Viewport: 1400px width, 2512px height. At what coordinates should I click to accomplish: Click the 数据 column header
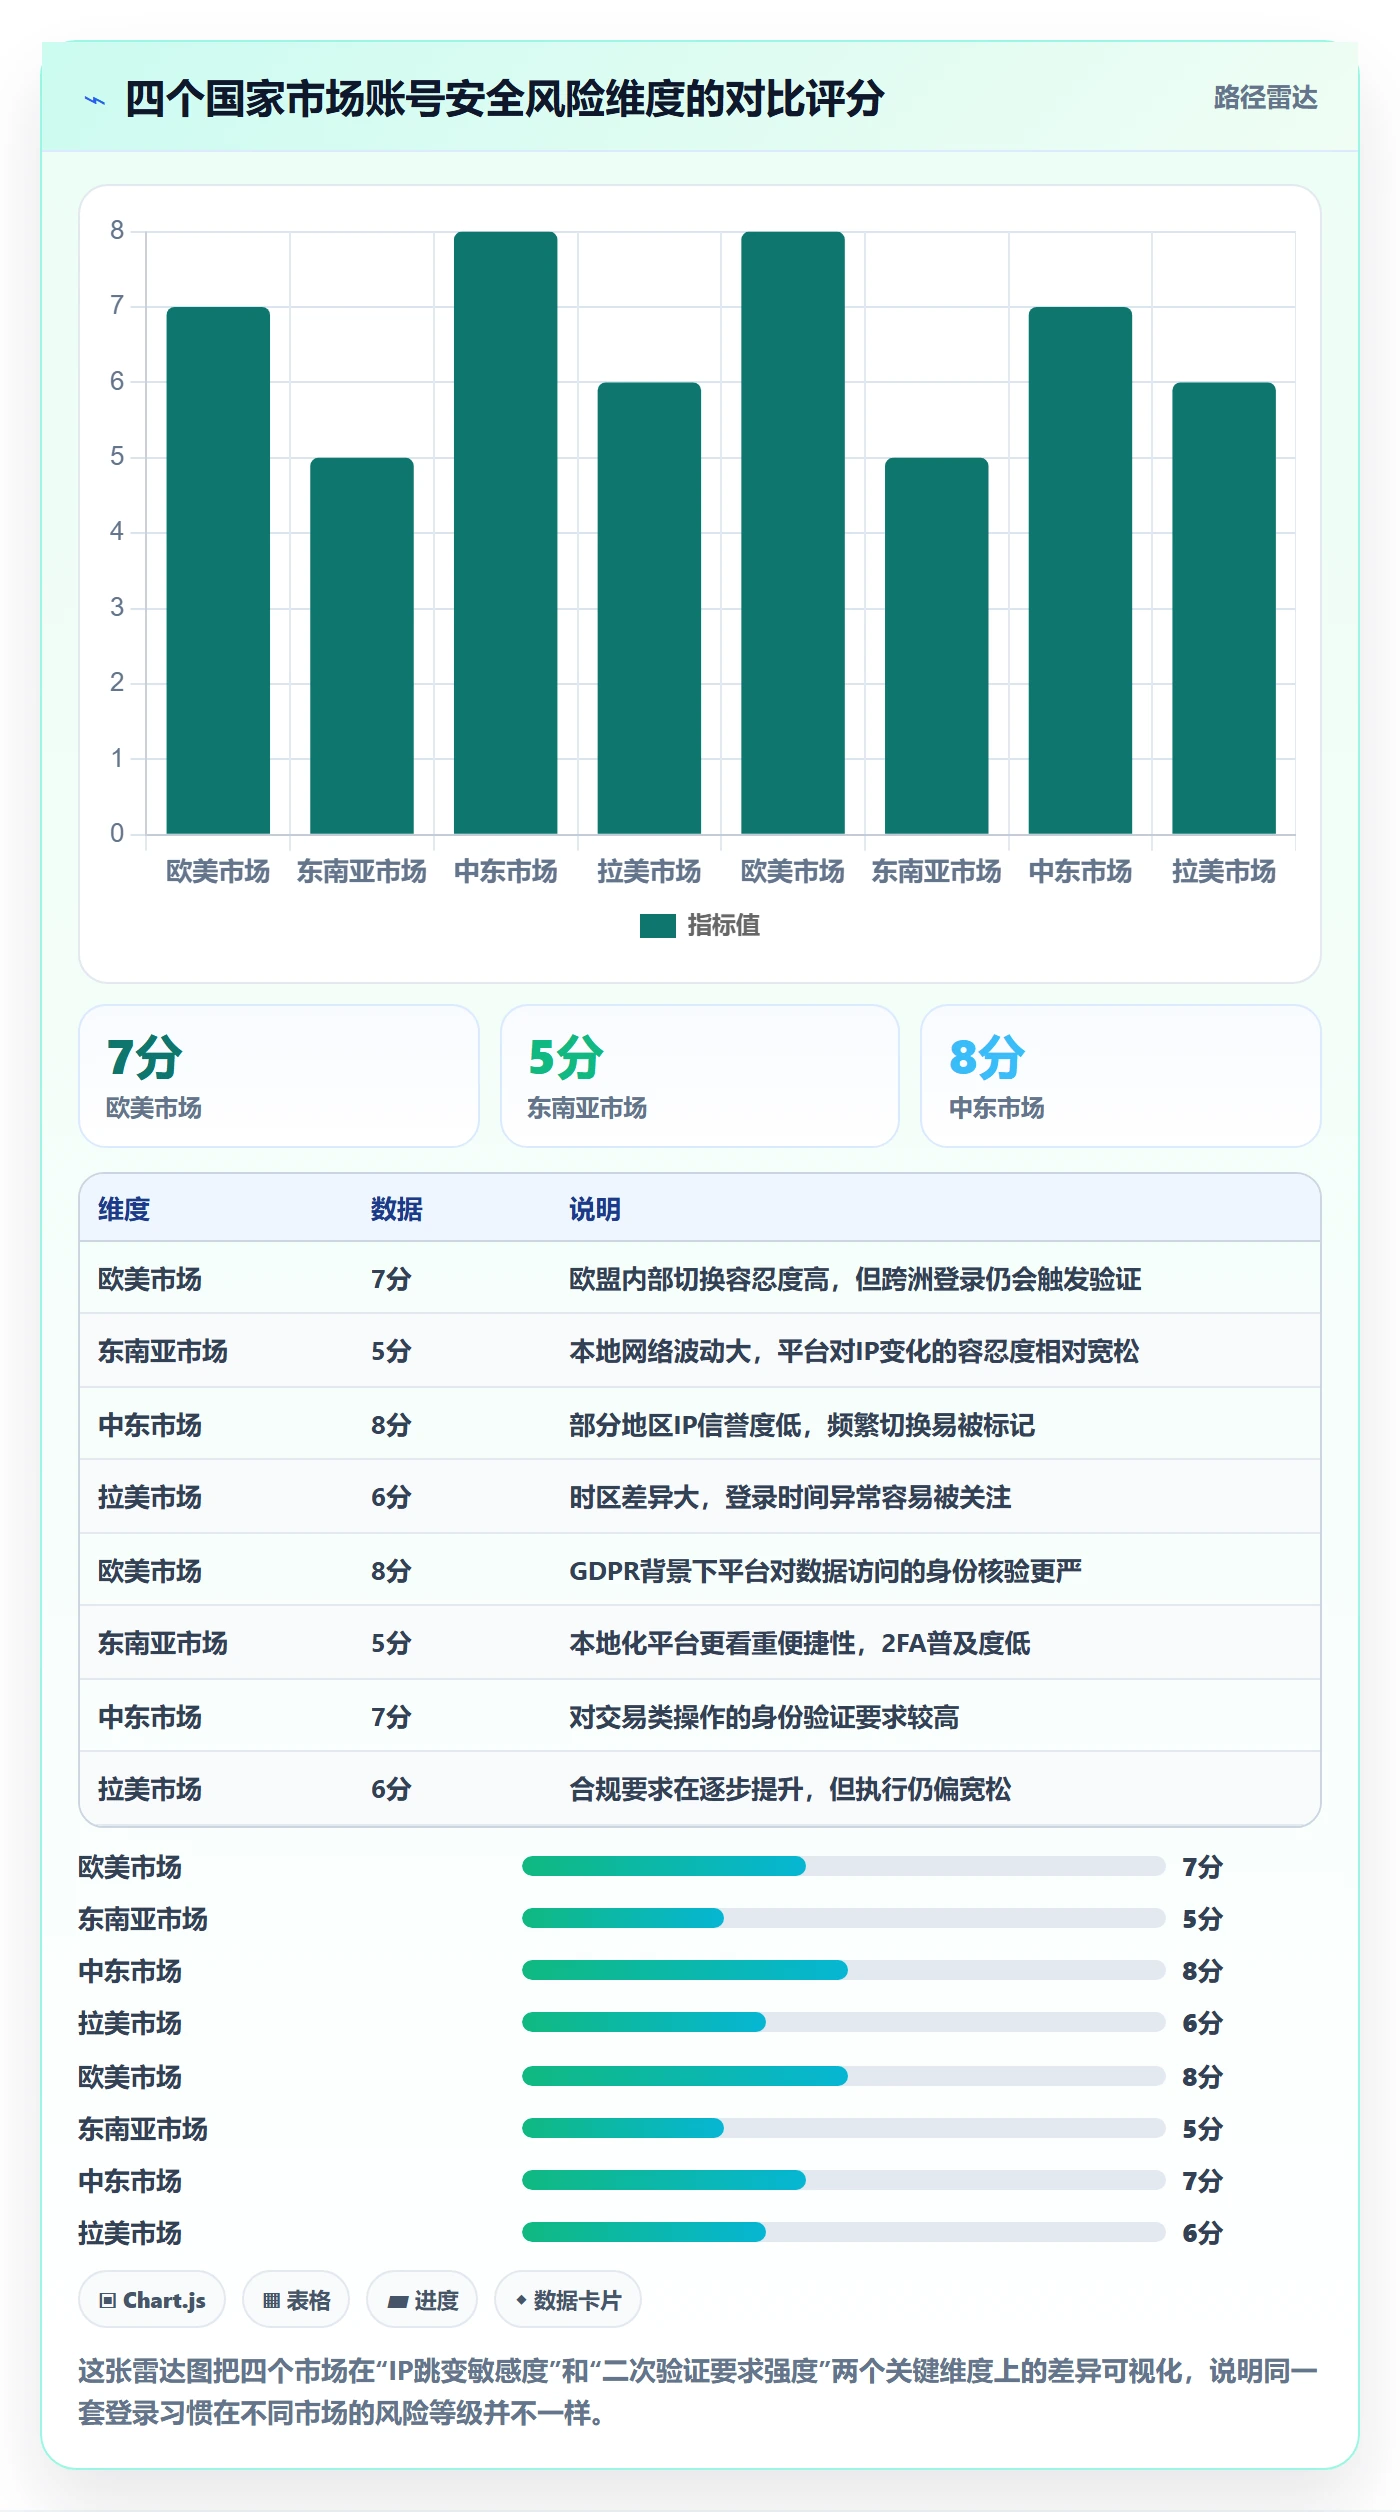(x=396, y=1209)
